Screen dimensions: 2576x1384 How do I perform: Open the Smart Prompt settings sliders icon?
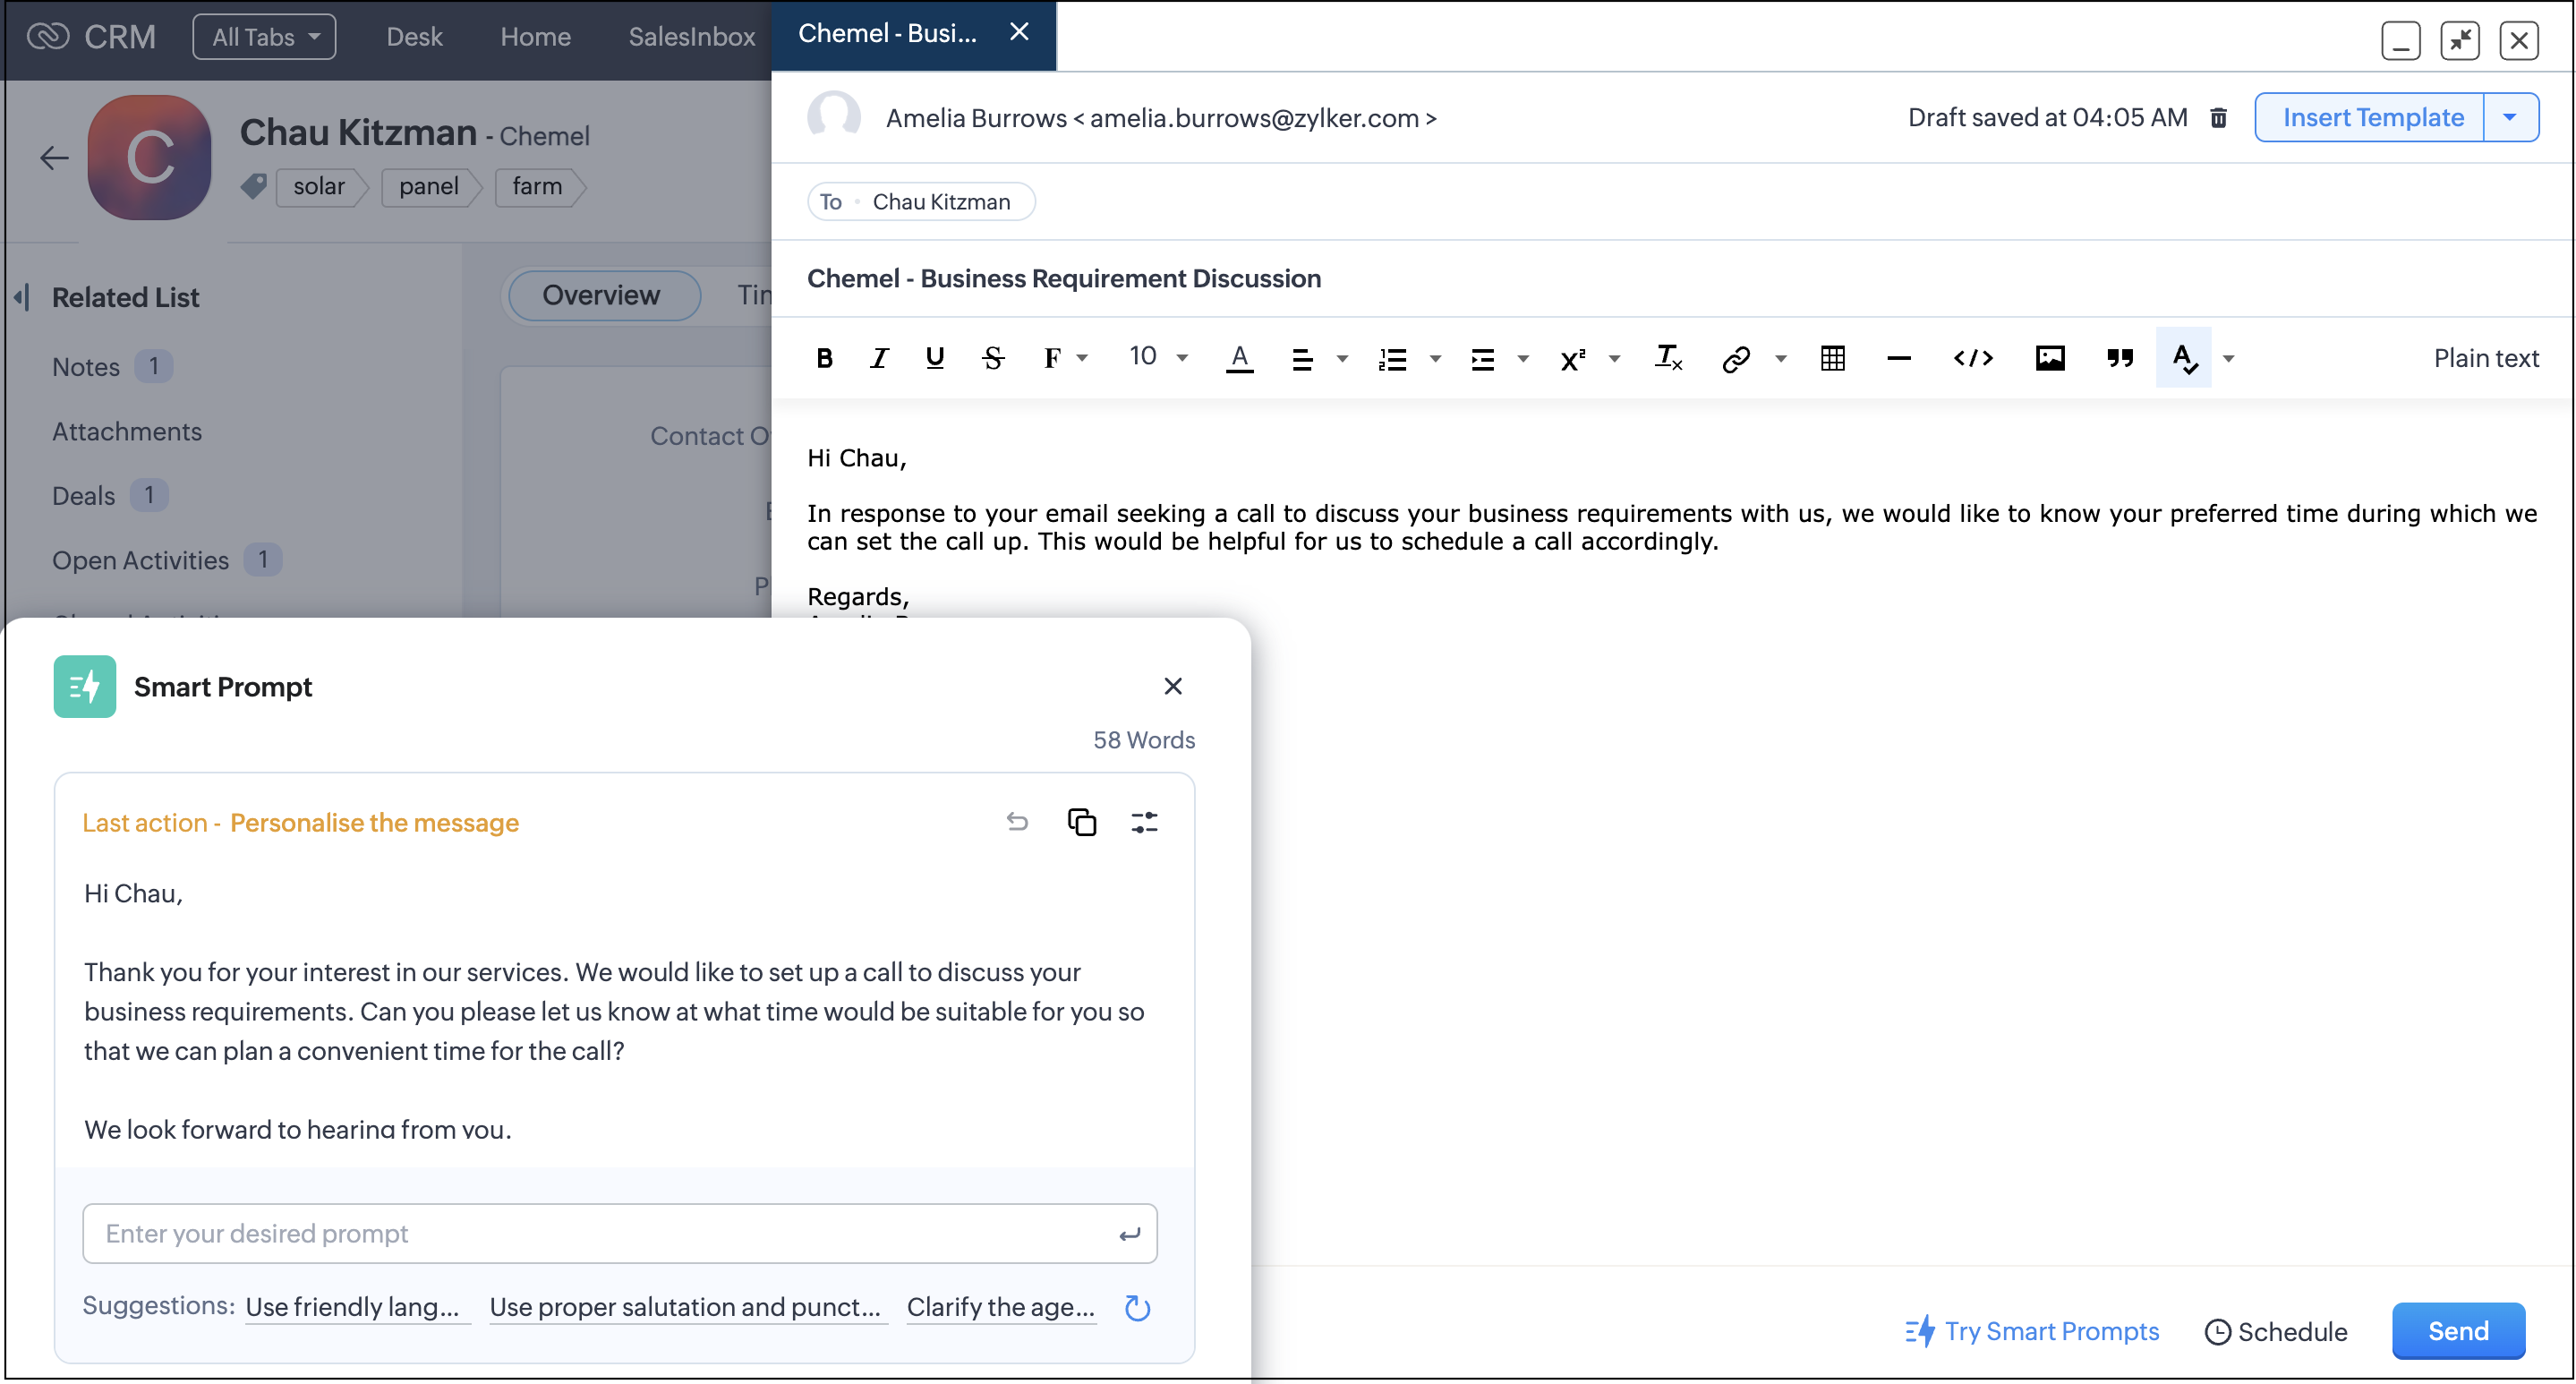pos(1144,822)
